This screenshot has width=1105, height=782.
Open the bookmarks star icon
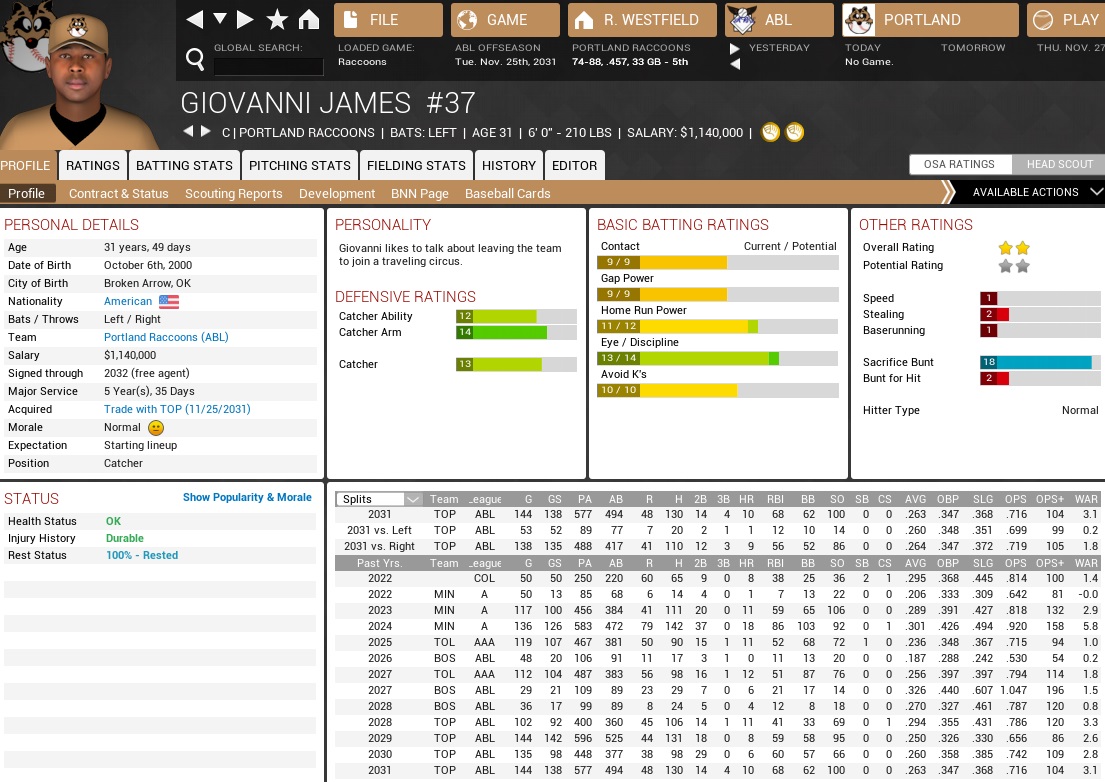[x=277, y=19]
